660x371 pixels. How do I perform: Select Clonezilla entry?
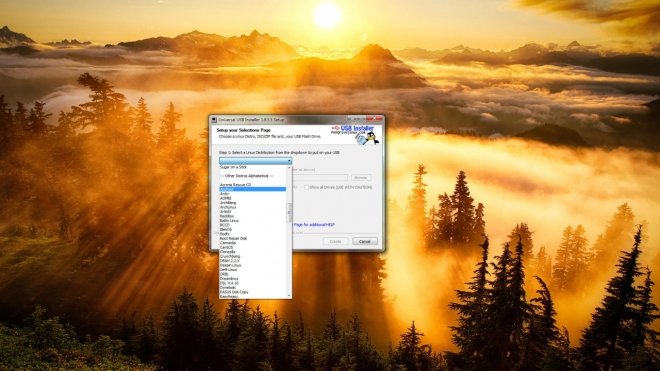click(227, 252)
